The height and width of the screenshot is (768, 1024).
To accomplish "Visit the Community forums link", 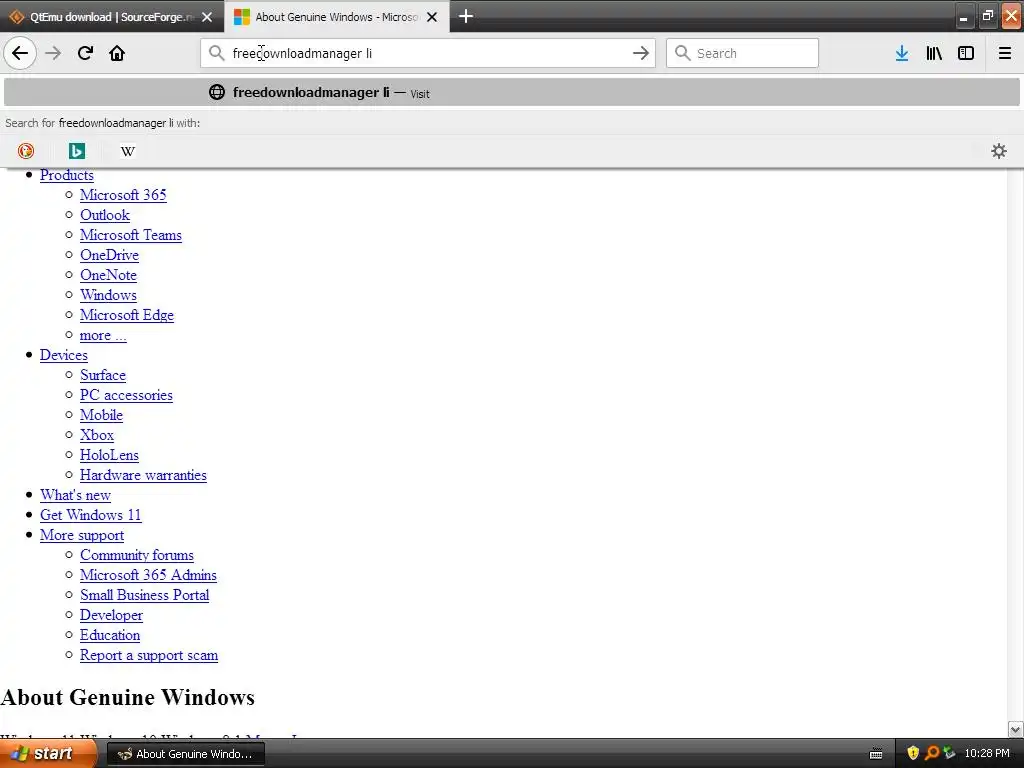I will 136,555.
